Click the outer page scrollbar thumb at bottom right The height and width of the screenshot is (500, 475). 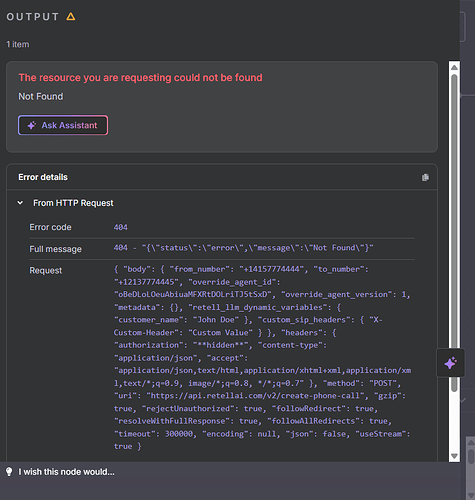(x=471, y=457)
